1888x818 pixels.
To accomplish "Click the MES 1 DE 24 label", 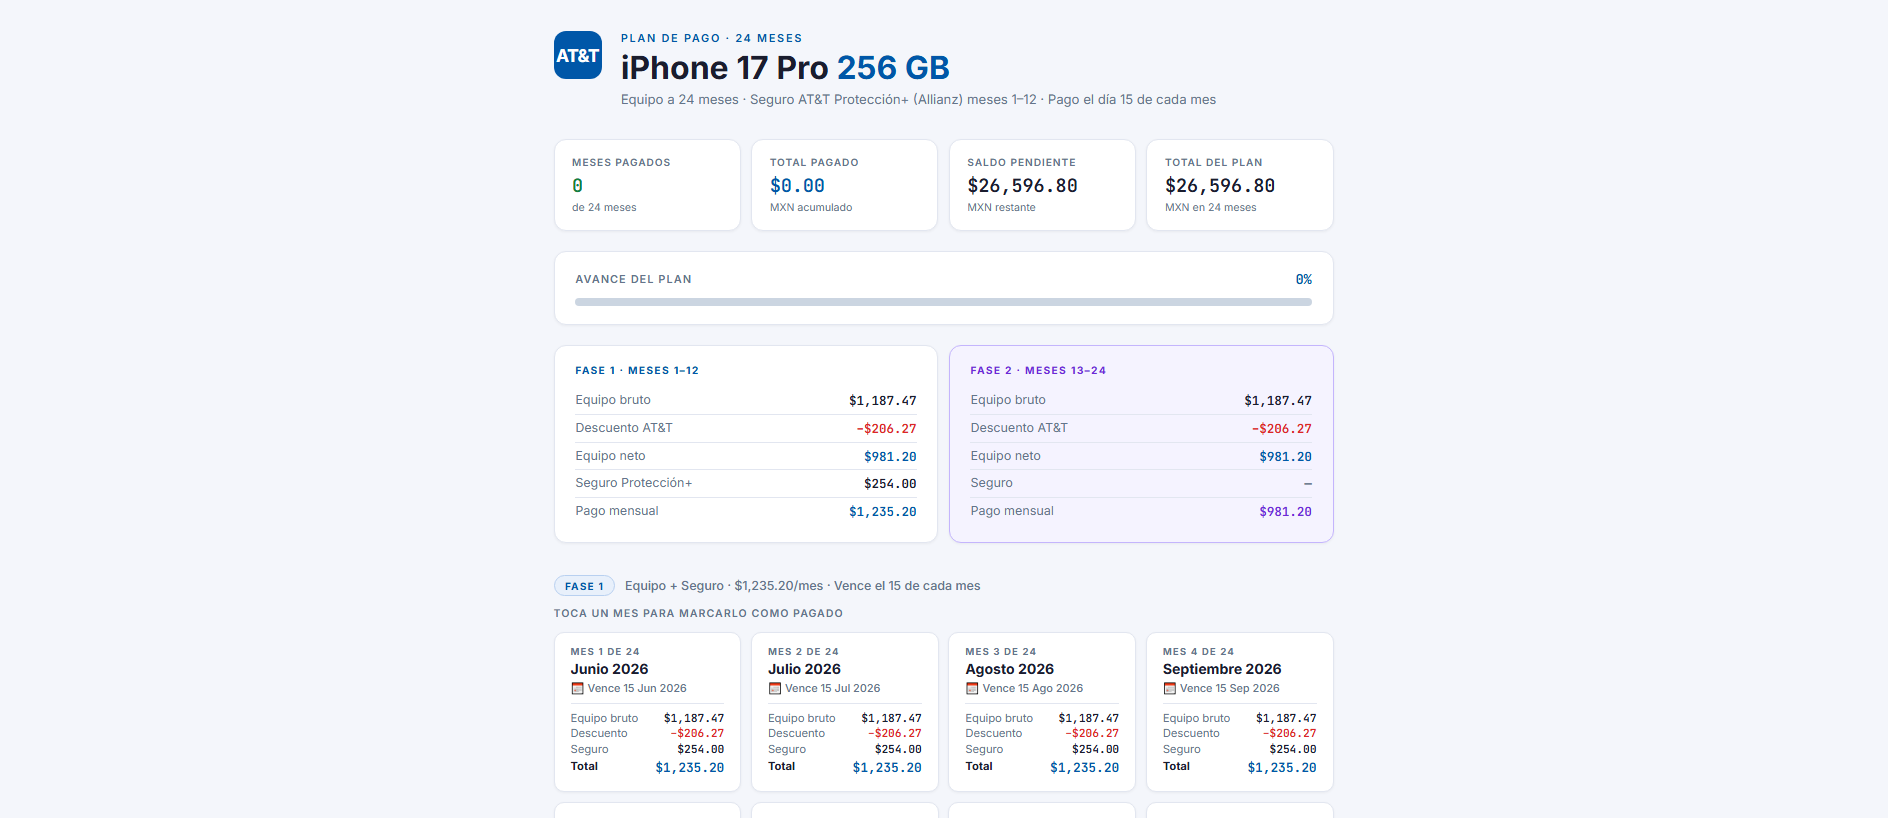I will pos(605,651).
